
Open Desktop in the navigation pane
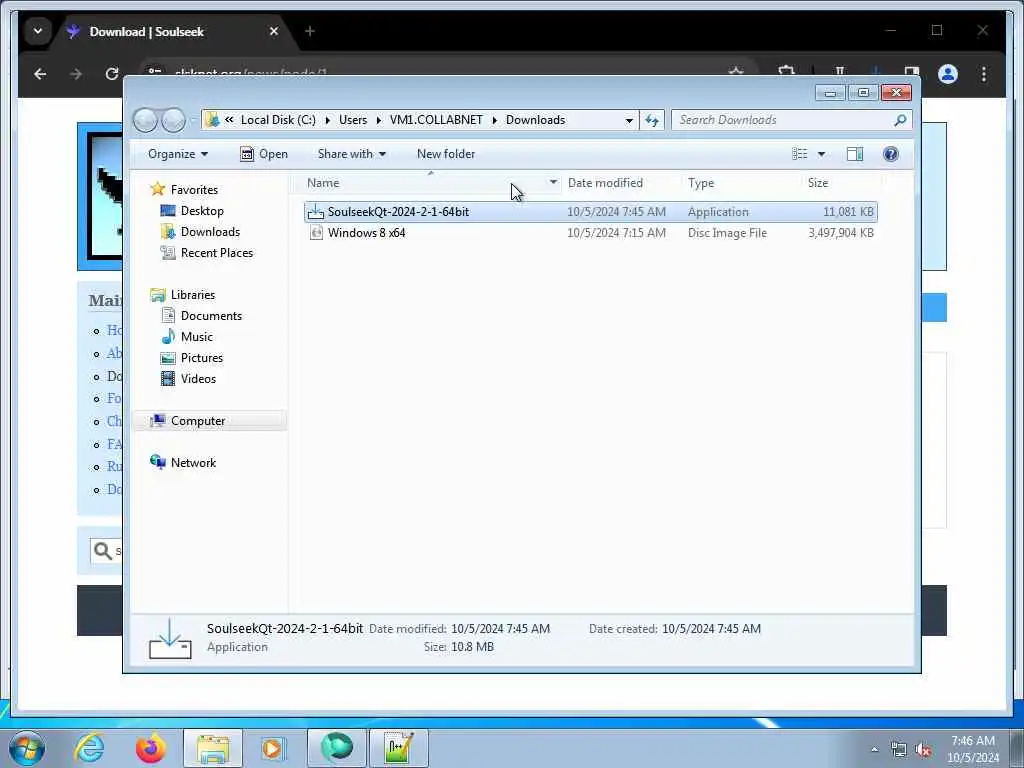[202, 211]
